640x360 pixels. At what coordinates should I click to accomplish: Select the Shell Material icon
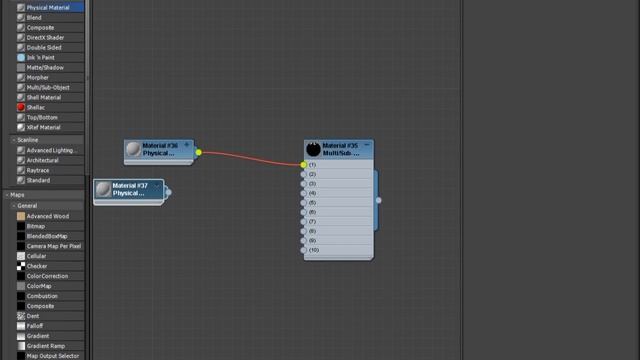click(x=21, y=97)
